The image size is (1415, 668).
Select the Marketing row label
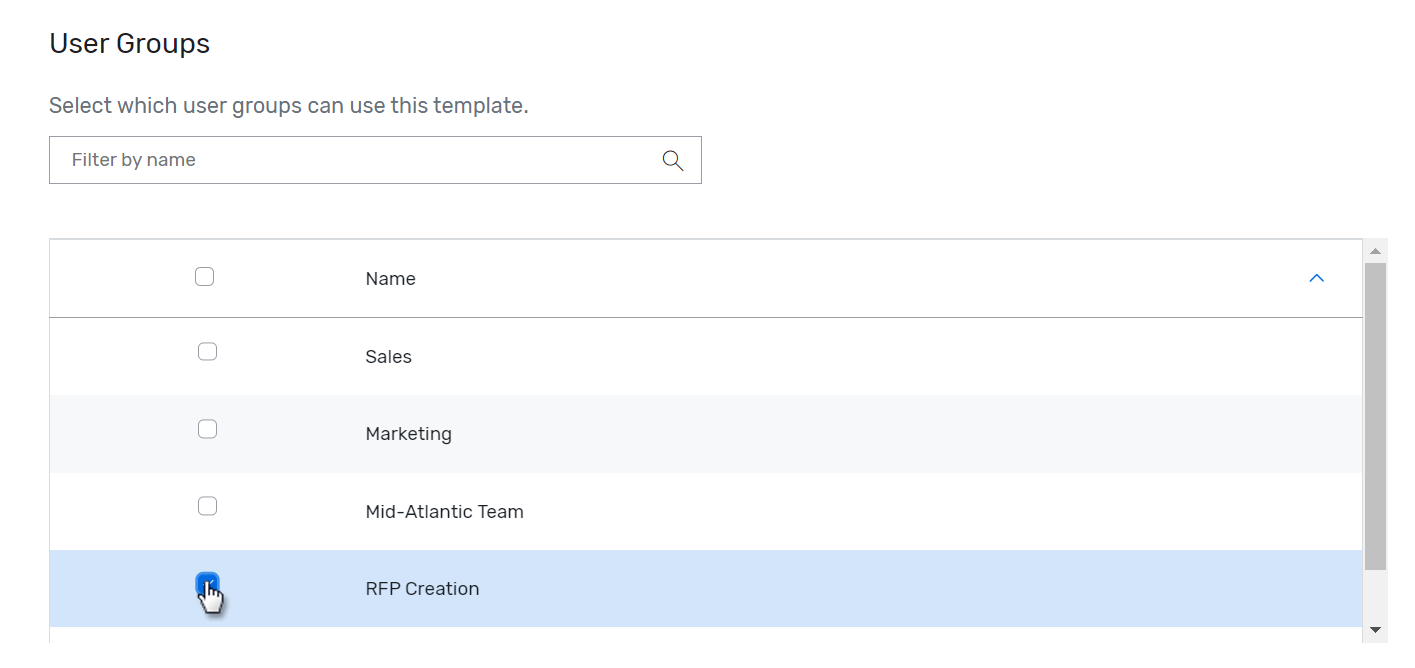click(x=408, y=433)
